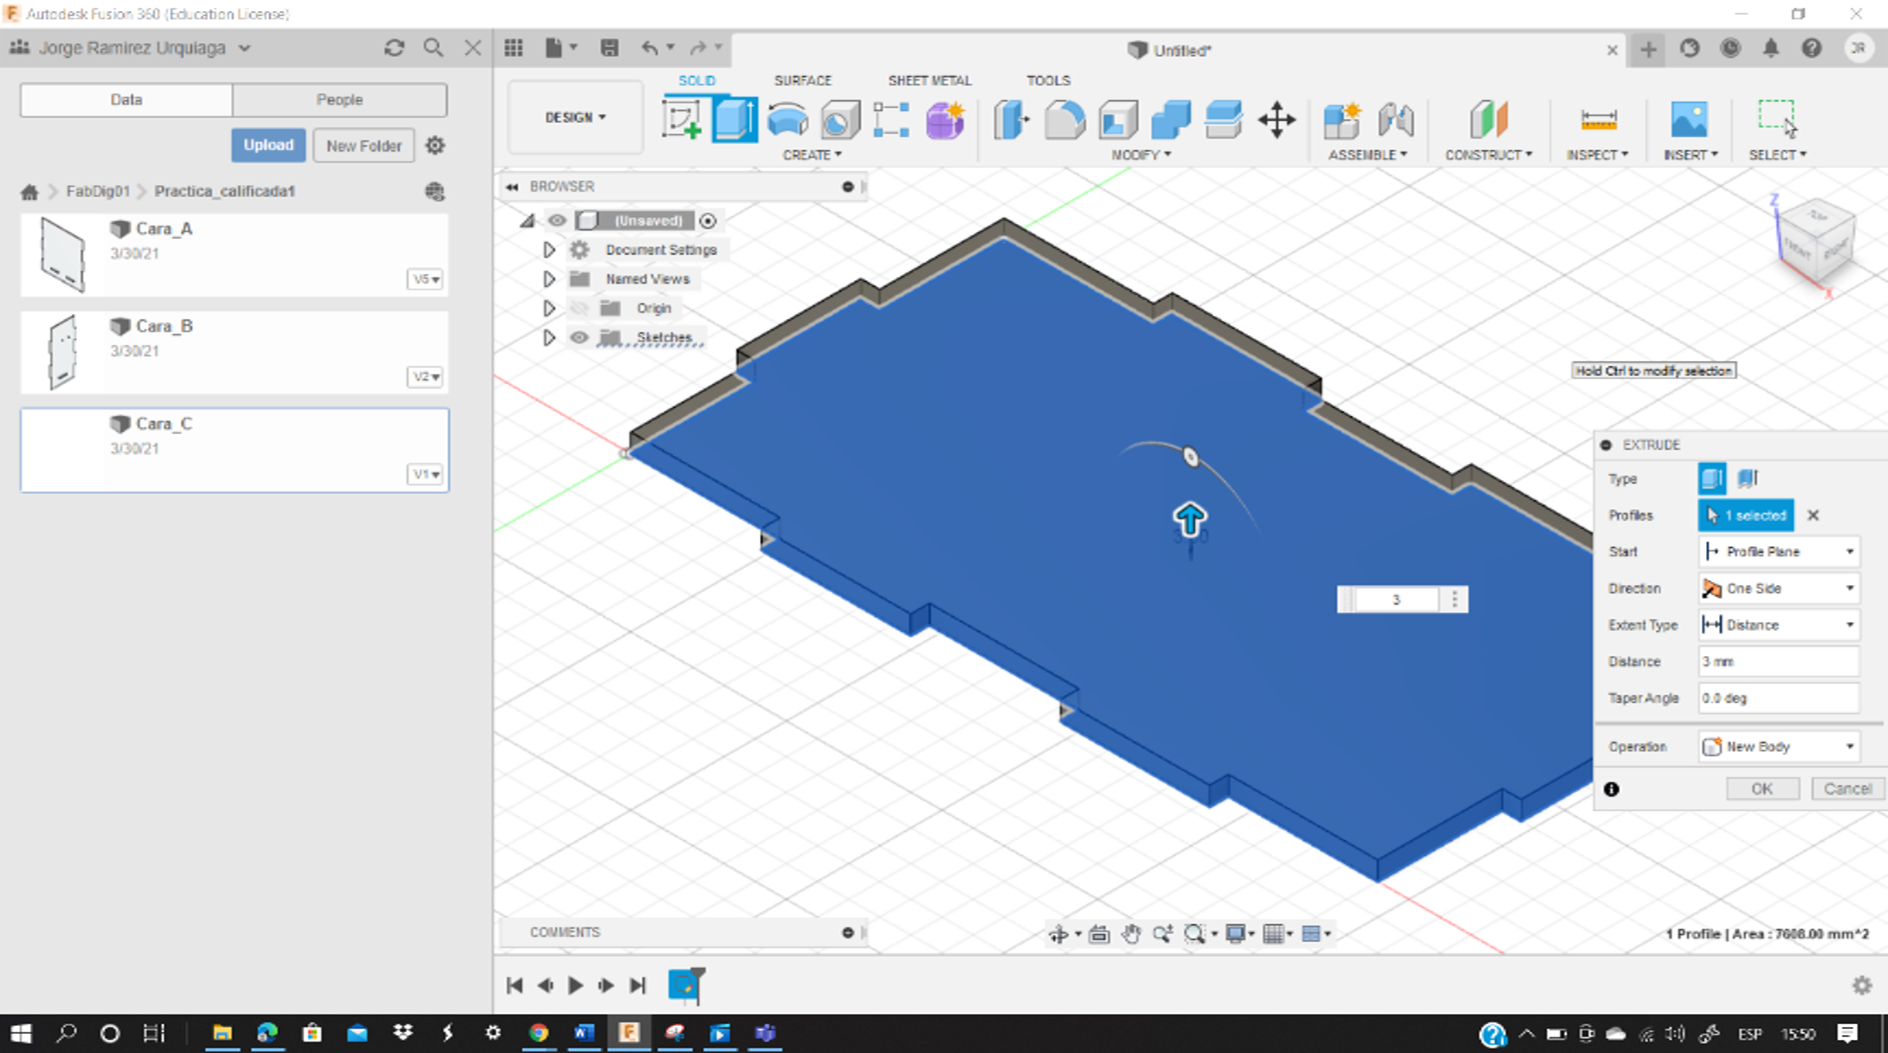Click the Press Pull modify icon

tap(1011, 120)
